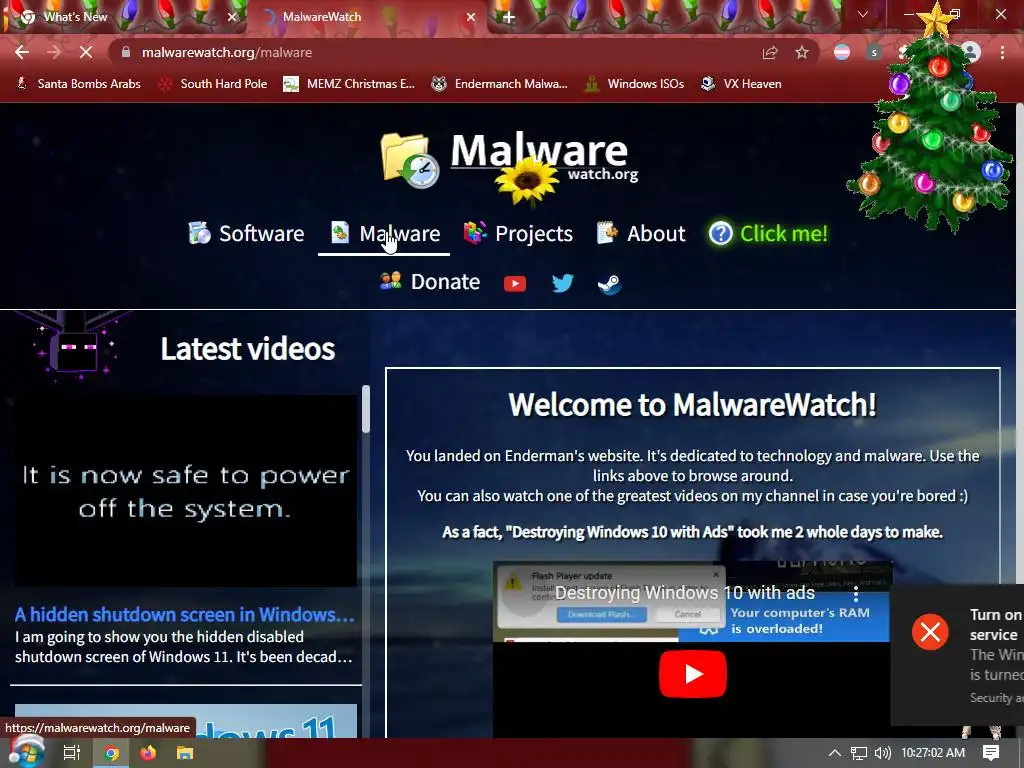Show hidden system tray icons
The image size is (1024, 768).
(835, 753)
